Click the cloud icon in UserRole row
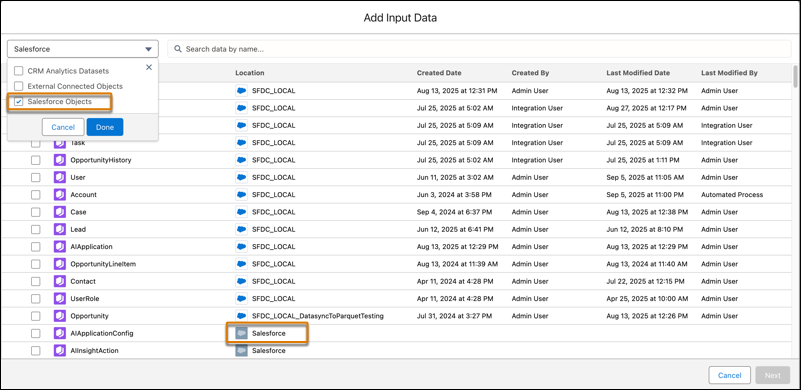801x390 pixels. (x=241, y=299)
